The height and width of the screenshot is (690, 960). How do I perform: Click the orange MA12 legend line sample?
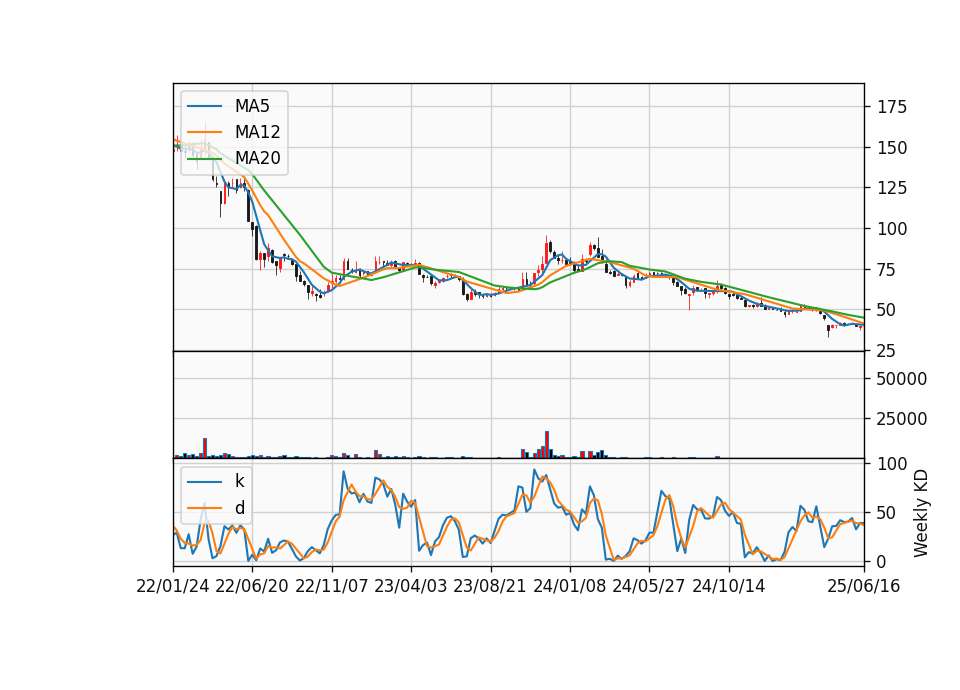[204, 132]
